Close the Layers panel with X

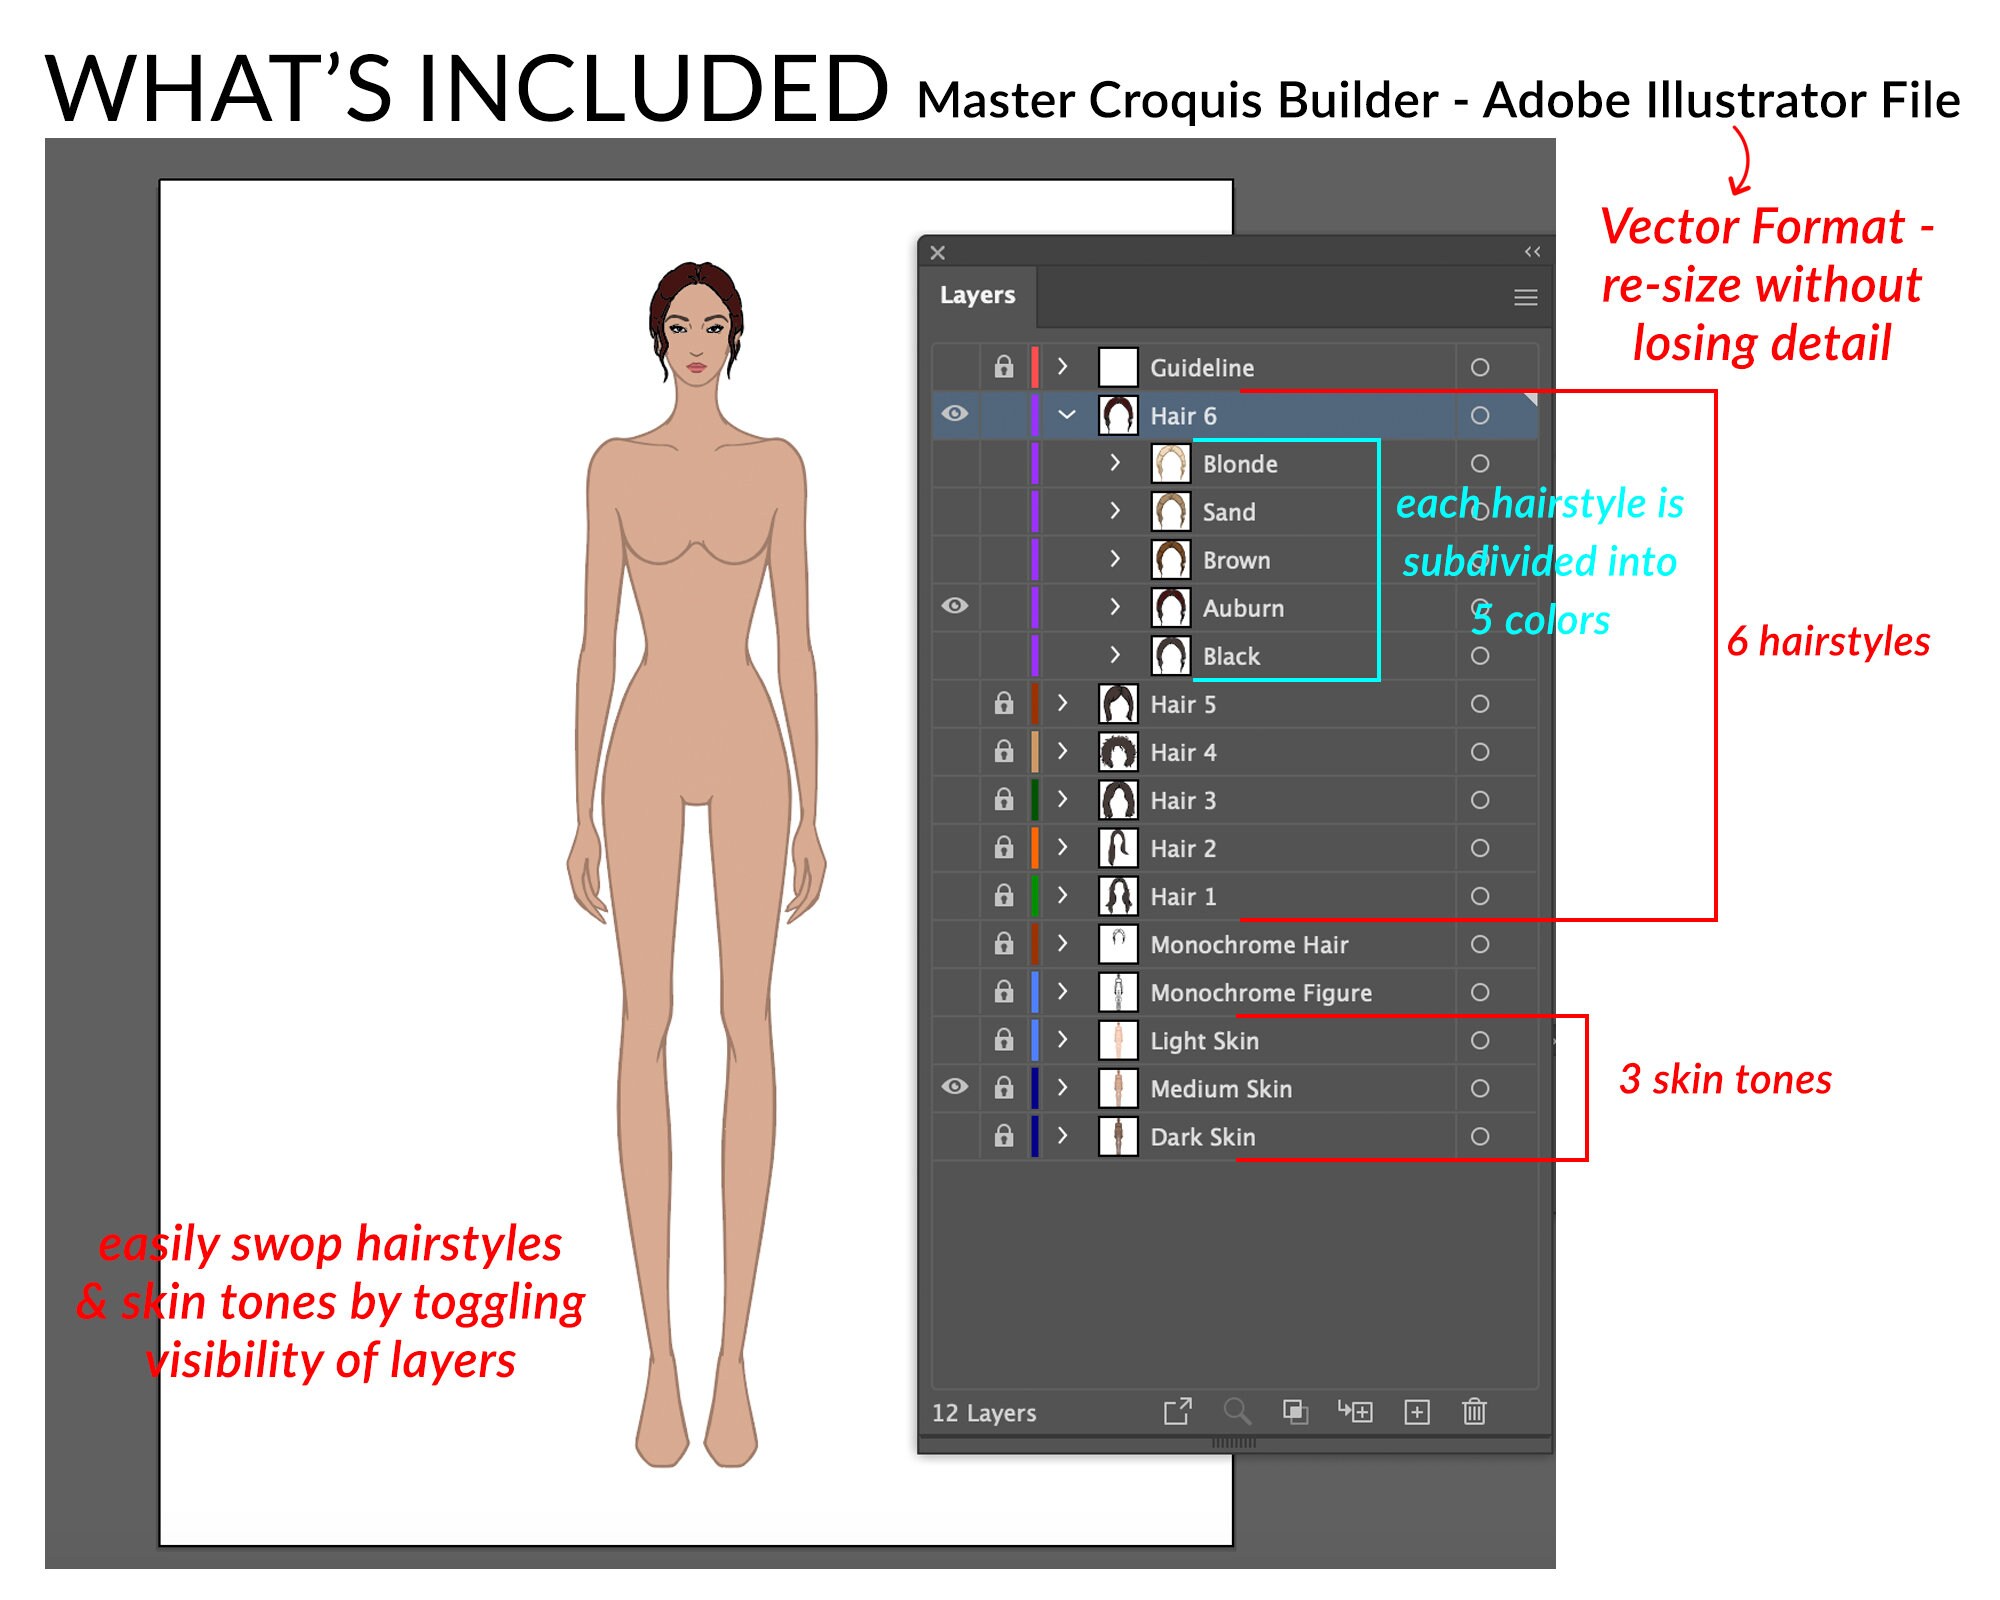coord(938,253)
